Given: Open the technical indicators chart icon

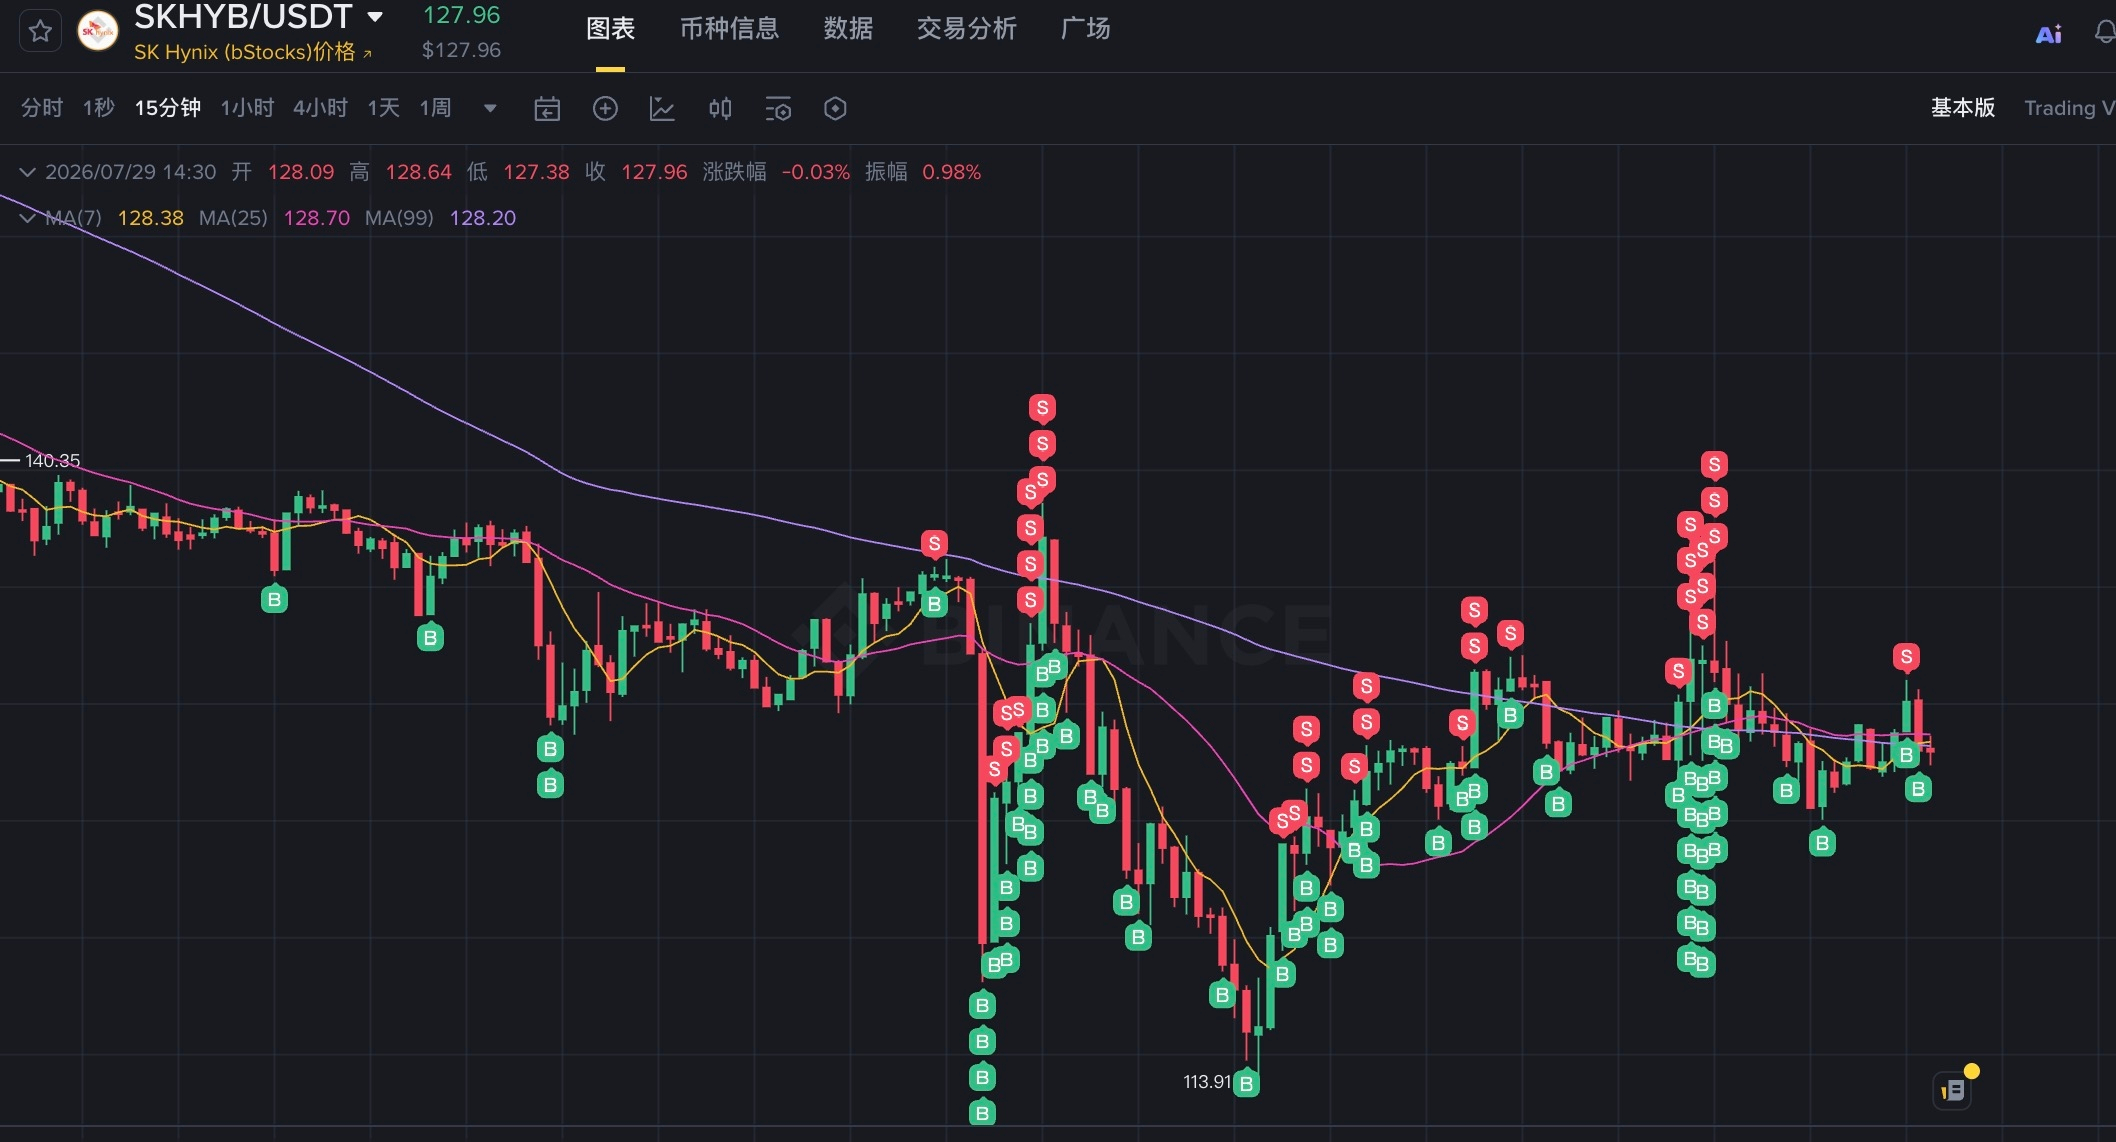Looking at the screenshot, I should pos(662,109).
